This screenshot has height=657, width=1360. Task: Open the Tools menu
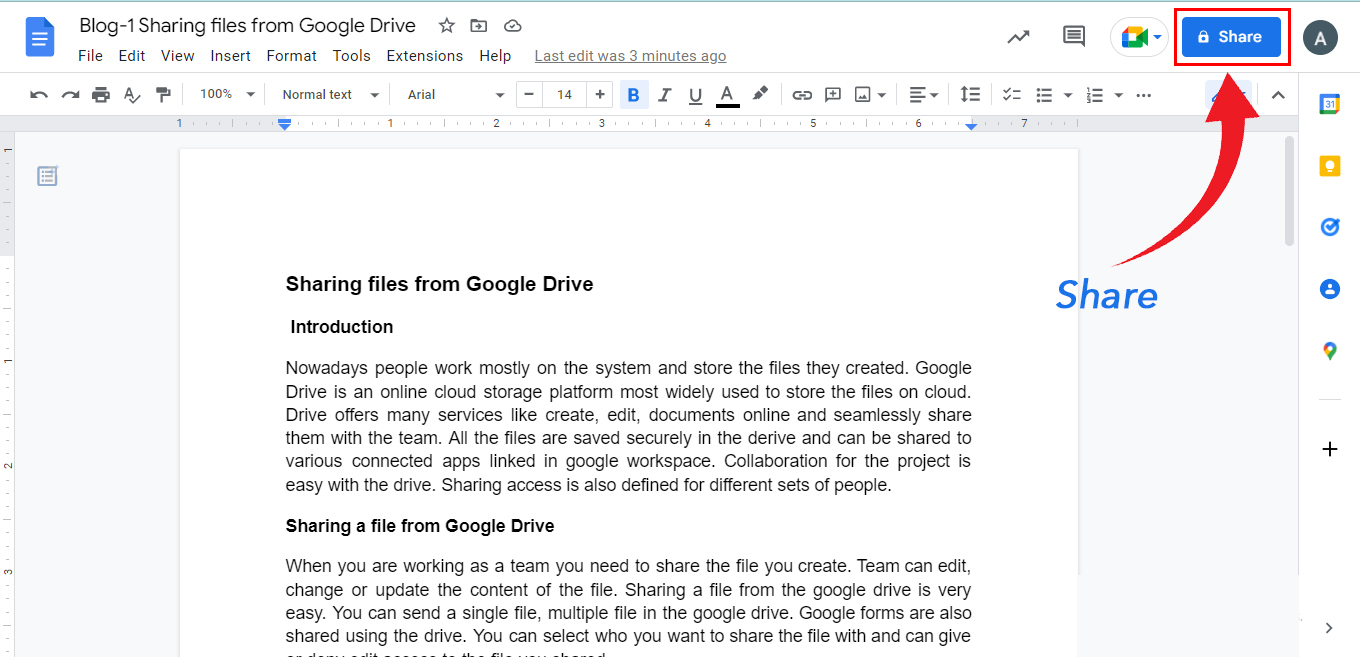coord(352,56)
